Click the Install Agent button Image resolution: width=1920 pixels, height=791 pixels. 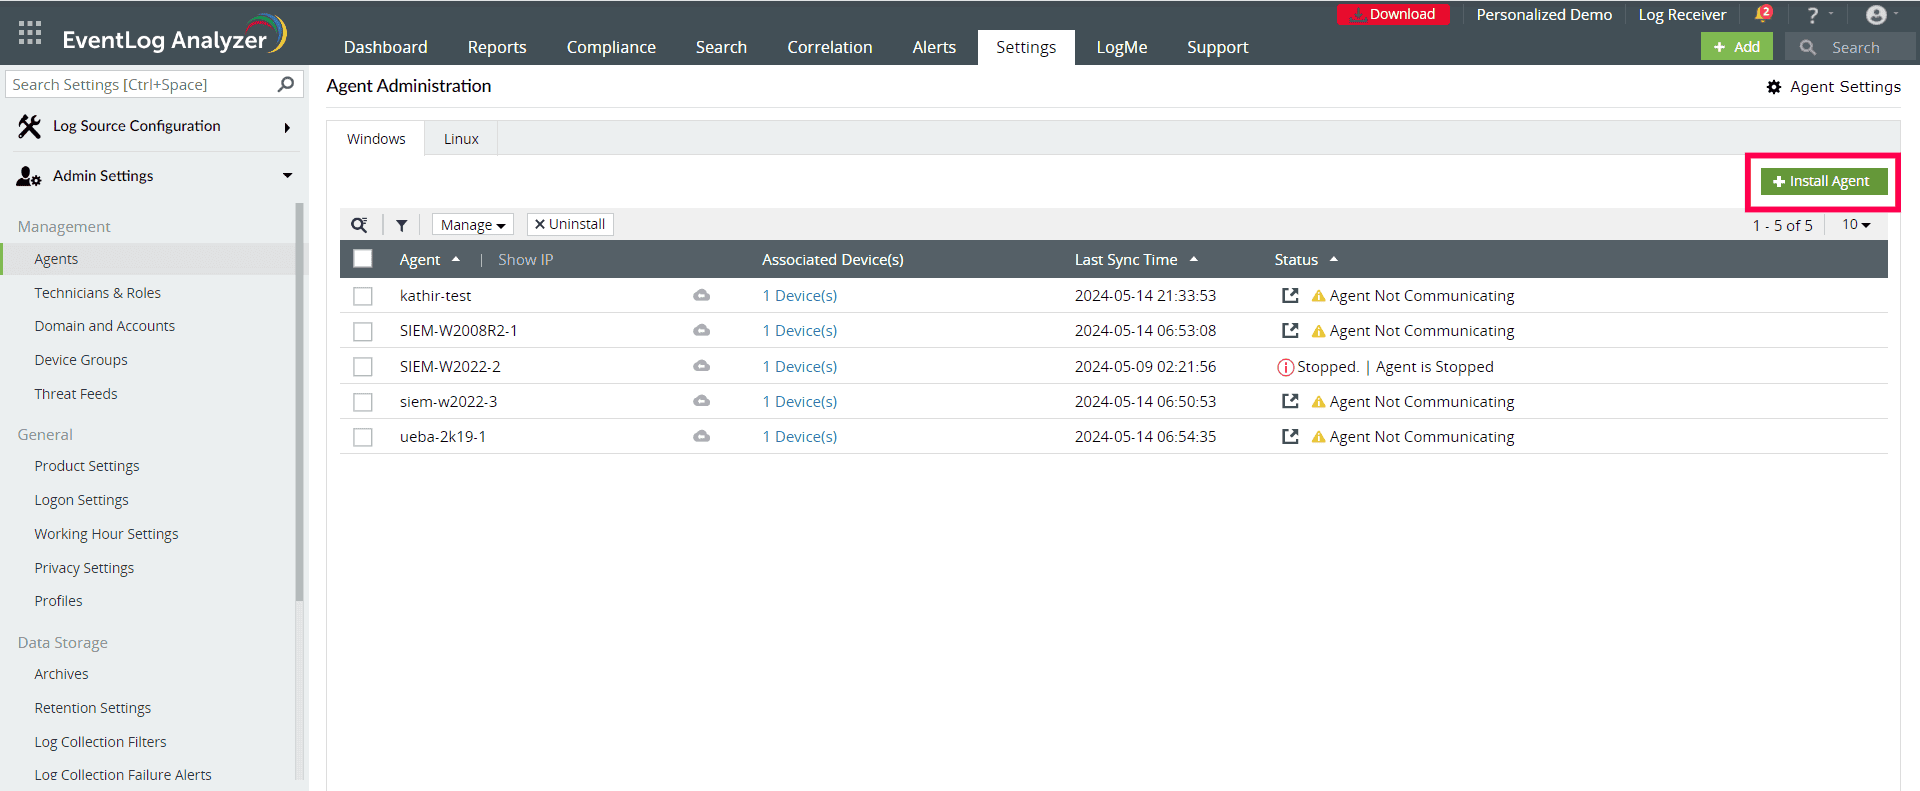tap(1823, 181)
